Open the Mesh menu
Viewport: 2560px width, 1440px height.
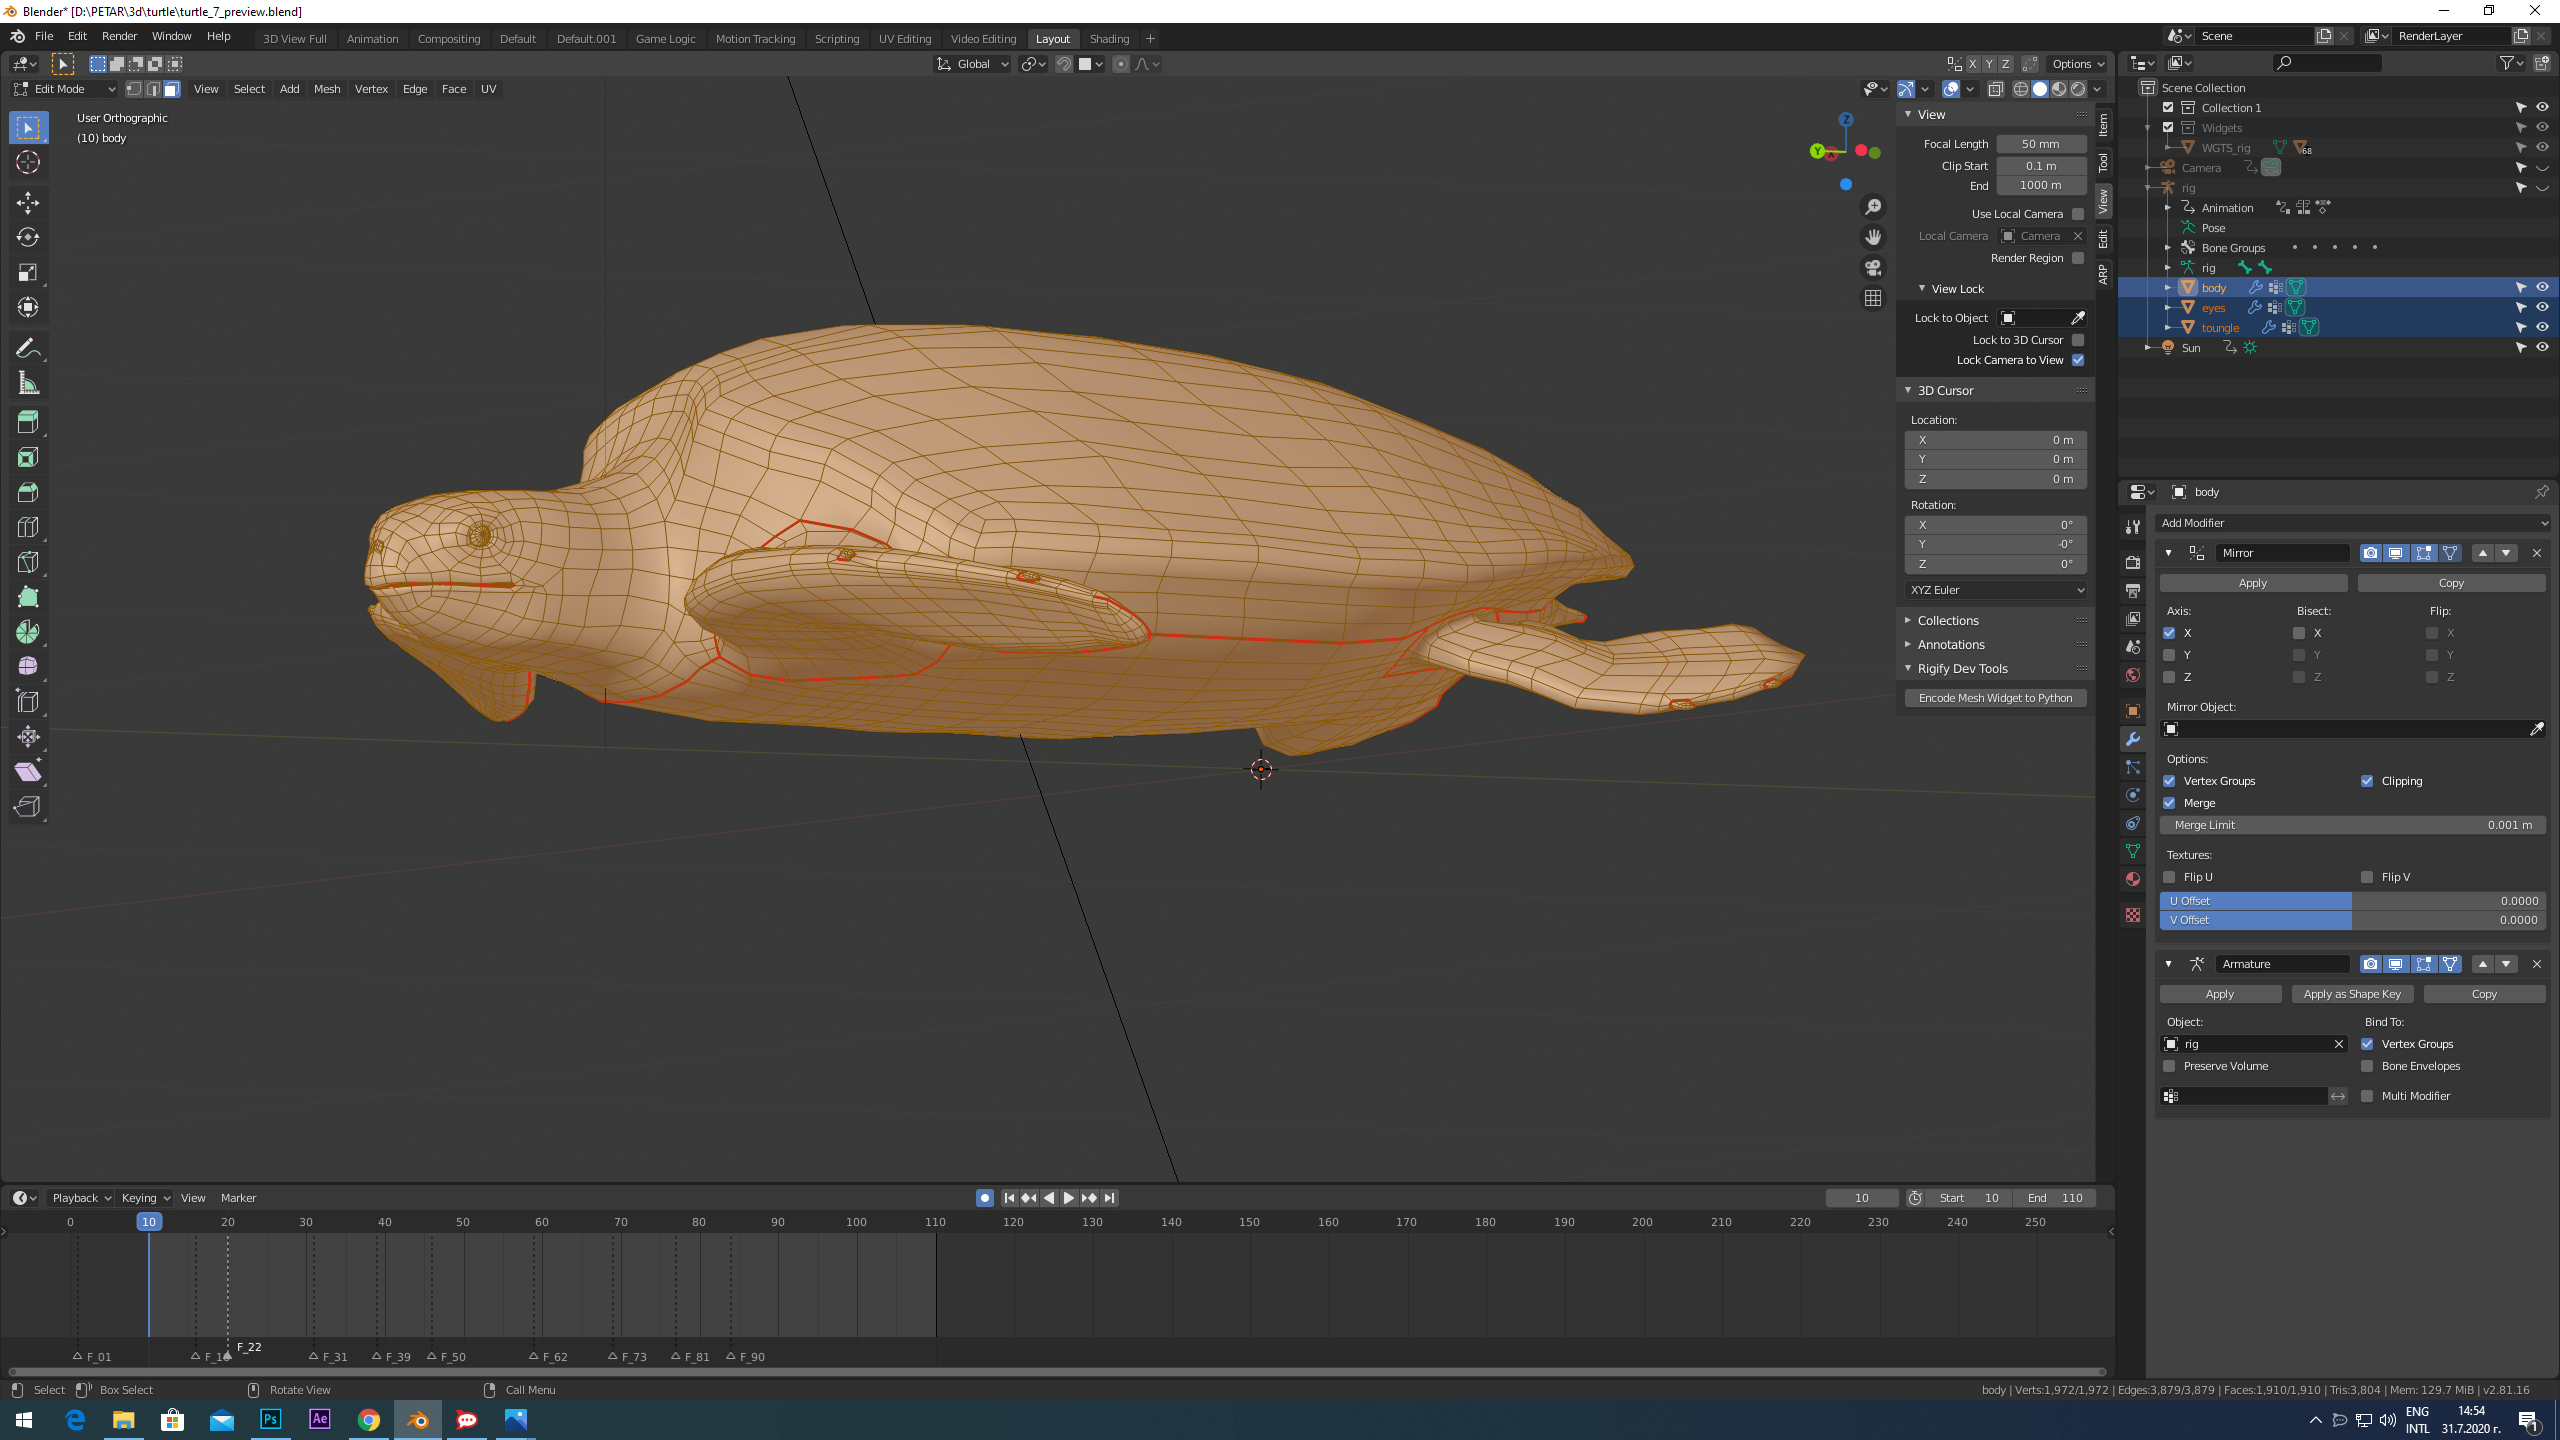click(x=326, y=89)
